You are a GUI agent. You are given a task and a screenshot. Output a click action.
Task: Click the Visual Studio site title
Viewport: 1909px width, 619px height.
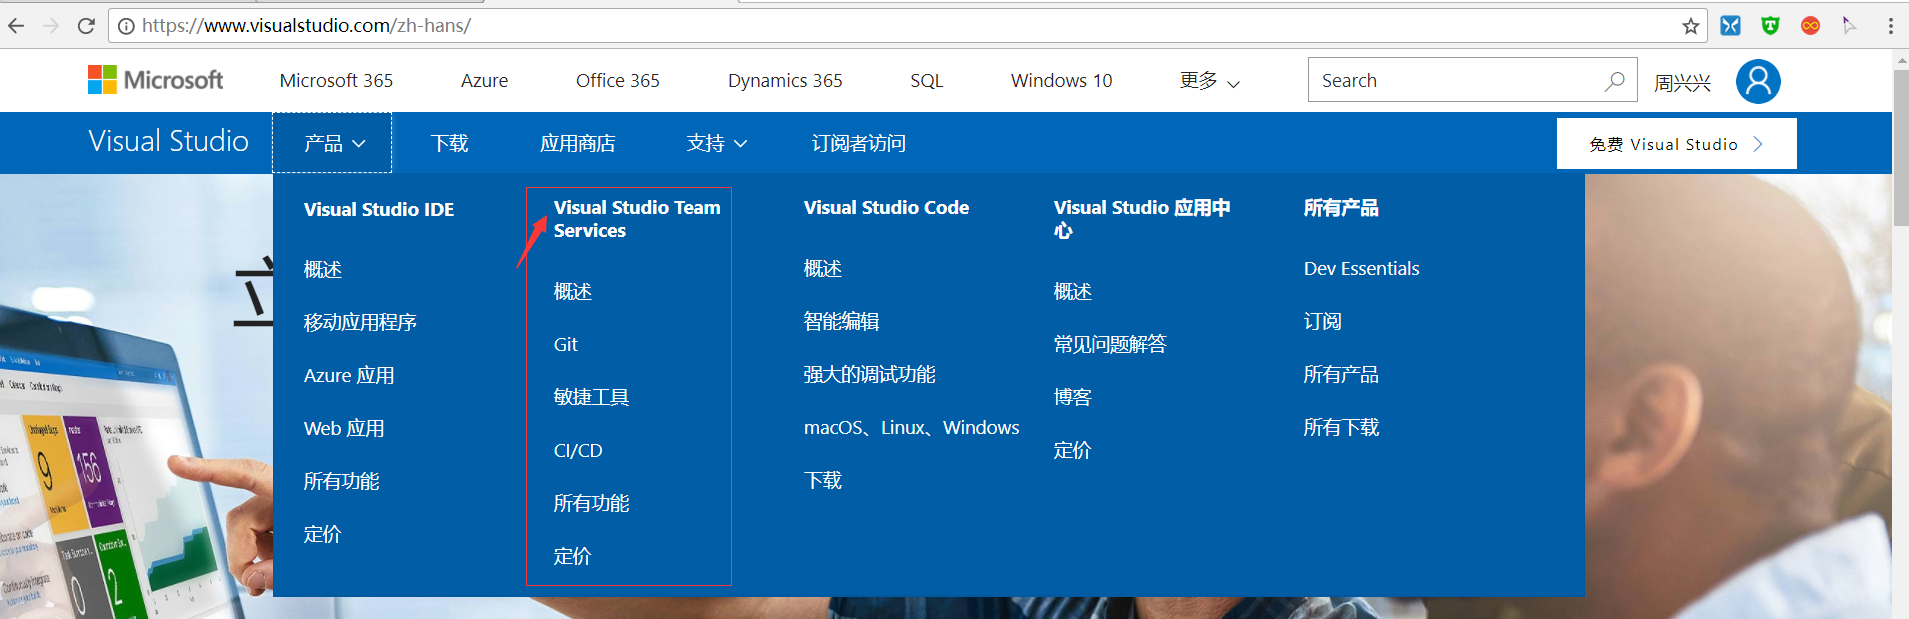pos(168,141)
